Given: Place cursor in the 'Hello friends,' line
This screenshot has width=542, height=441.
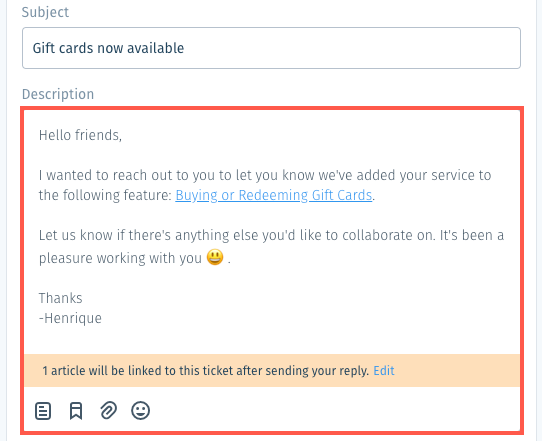Looking at the screenshot, I should click(80, 135).
